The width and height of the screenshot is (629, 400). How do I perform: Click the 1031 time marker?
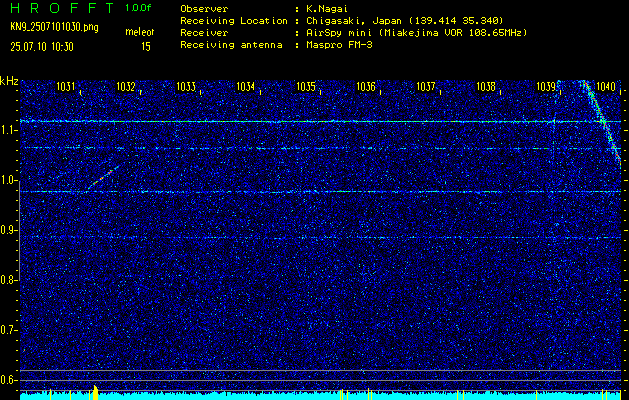[65, 87]
